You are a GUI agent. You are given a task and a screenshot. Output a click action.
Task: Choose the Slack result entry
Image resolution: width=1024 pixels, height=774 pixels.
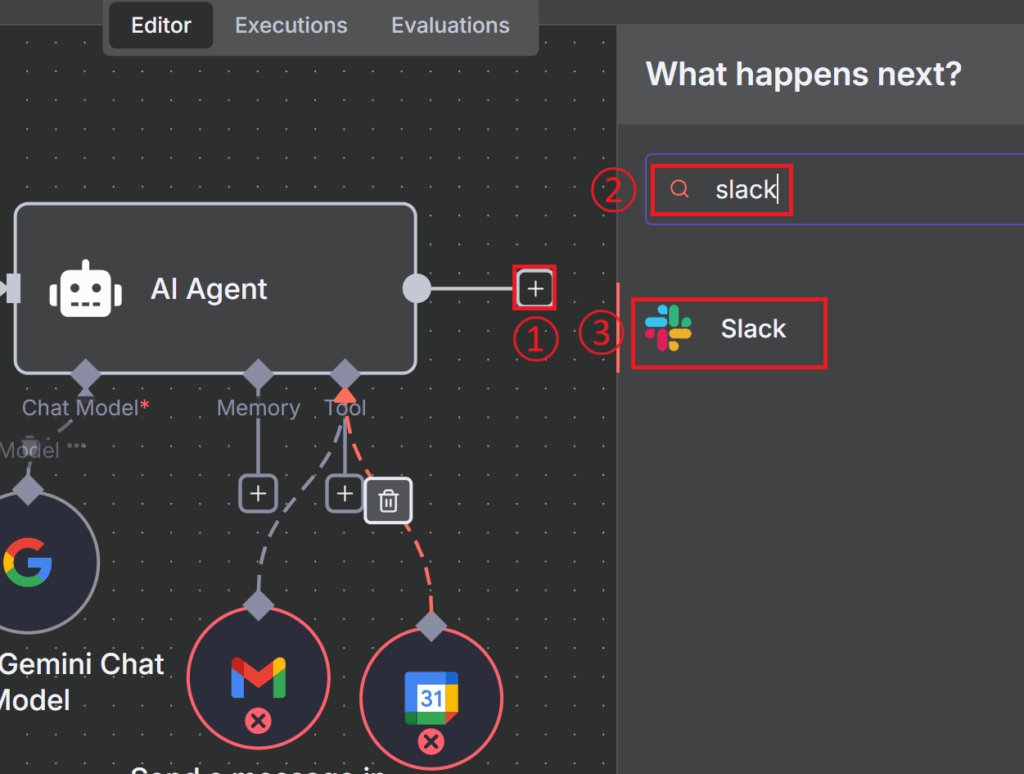[x=752, y=329]
